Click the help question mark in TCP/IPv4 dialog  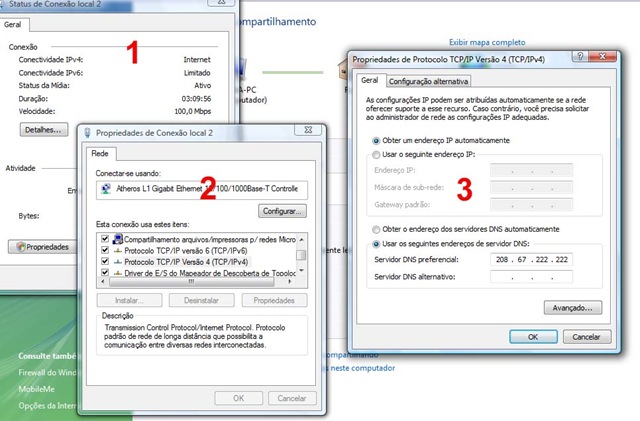[580, 56]
